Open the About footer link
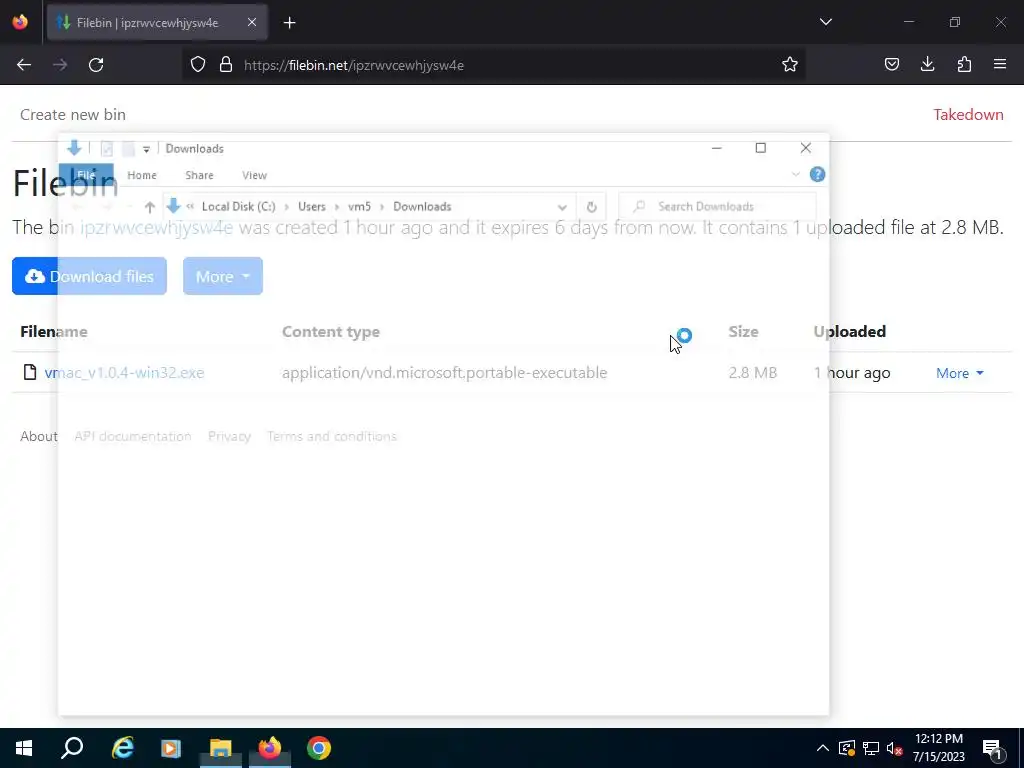1024x768 pixels. coord(39,436)
